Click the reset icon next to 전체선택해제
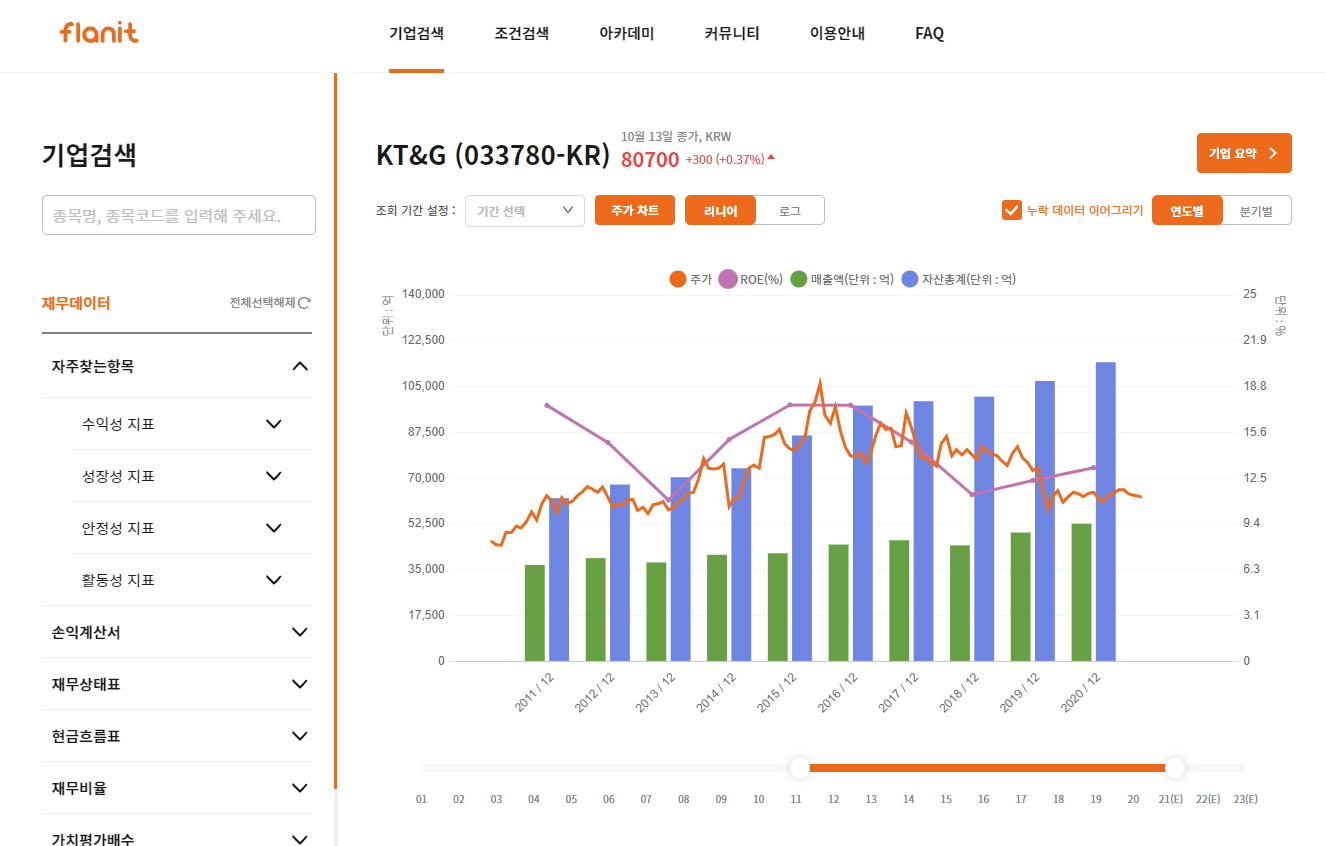The width and height of the screenshot is (1325, 846). pyautogui.click(x=304, y=303)
